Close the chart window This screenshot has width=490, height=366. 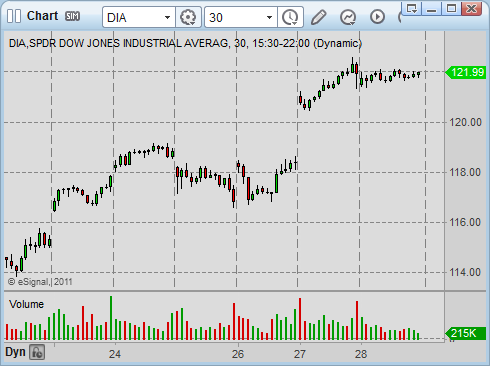[471, 8]
